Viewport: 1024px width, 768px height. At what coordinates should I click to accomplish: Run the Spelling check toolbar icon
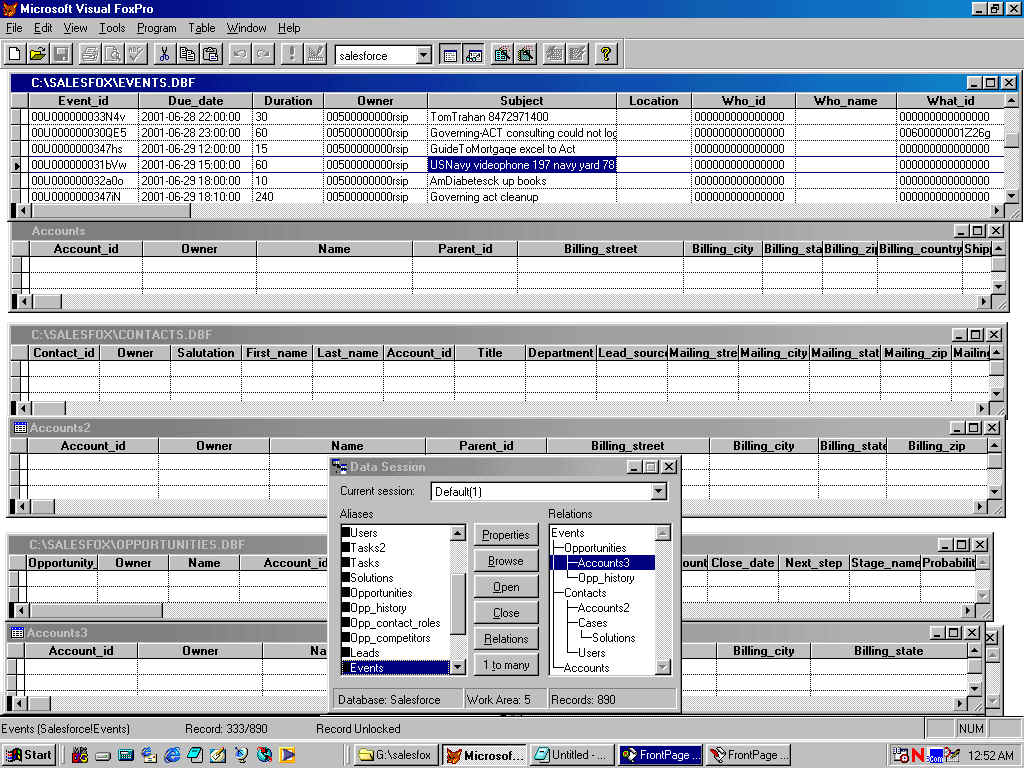coord(136,54)
